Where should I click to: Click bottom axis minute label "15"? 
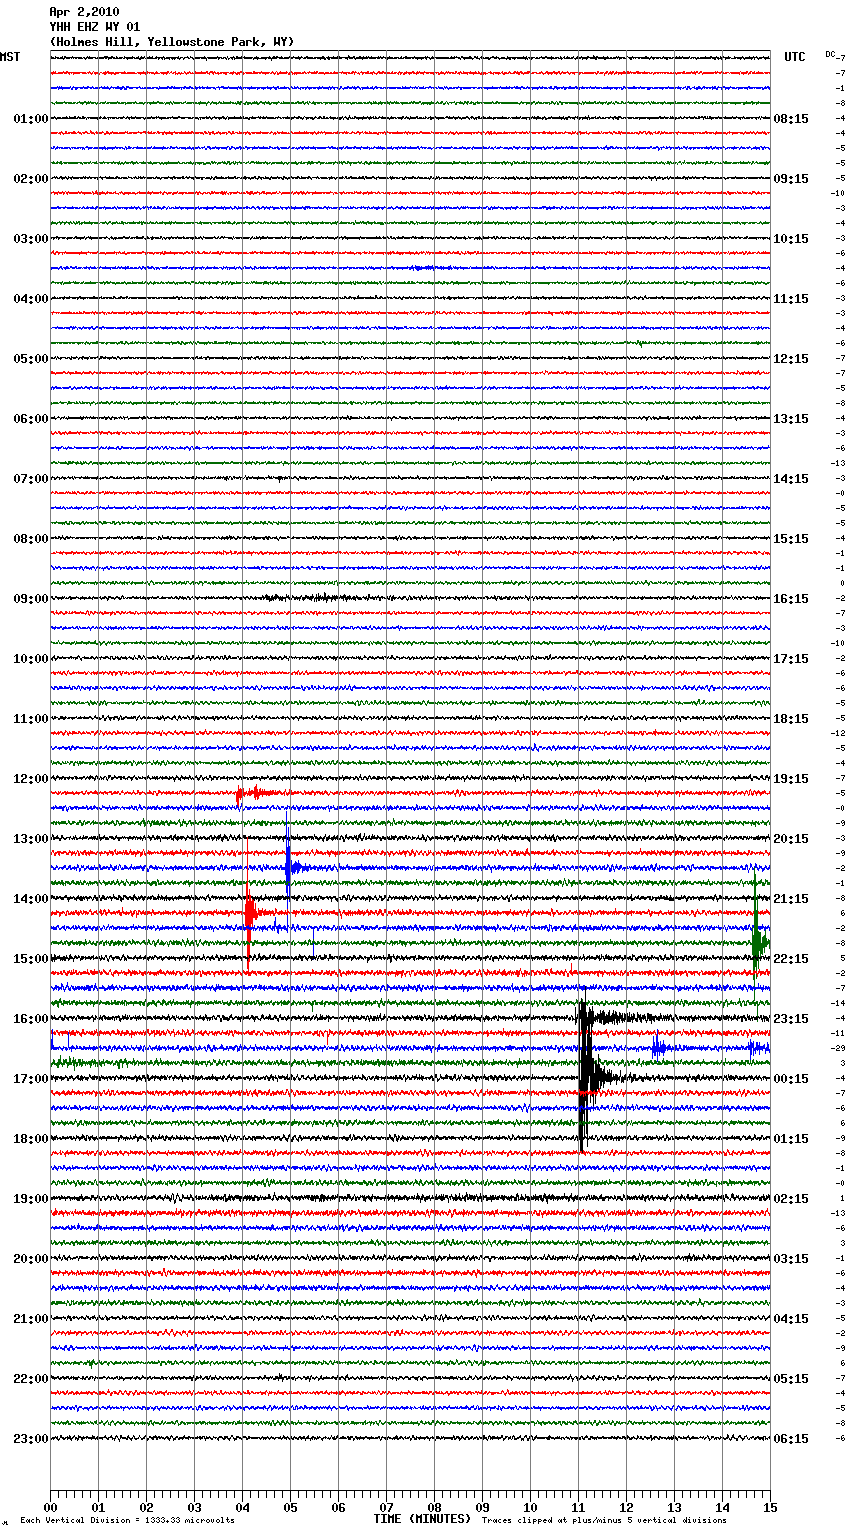coord(769,1508)
